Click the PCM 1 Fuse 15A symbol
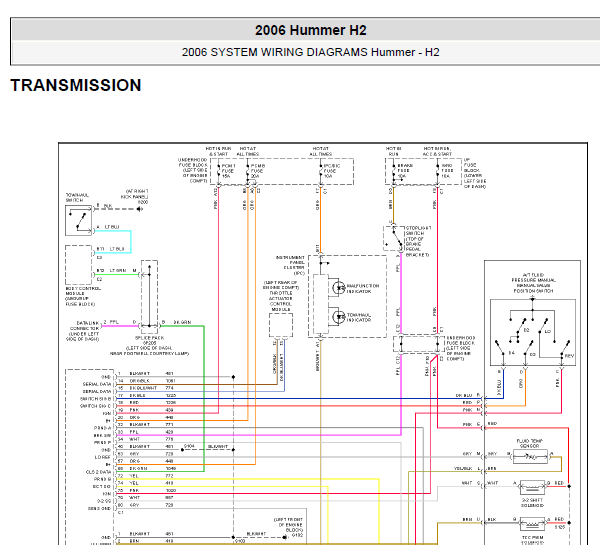This screenshot has height=545, width=600. pos(218,171)
